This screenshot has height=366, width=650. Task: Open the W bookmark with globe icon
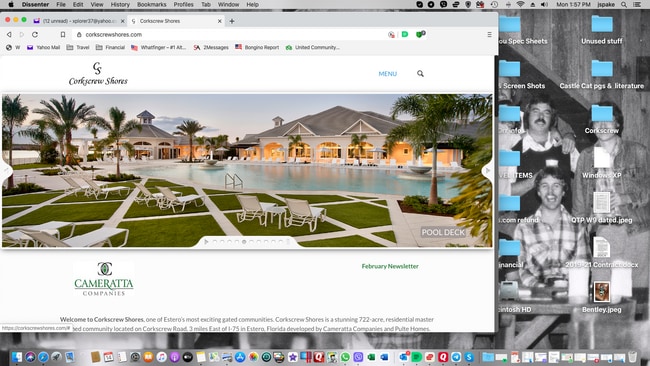tap(13, 47)
